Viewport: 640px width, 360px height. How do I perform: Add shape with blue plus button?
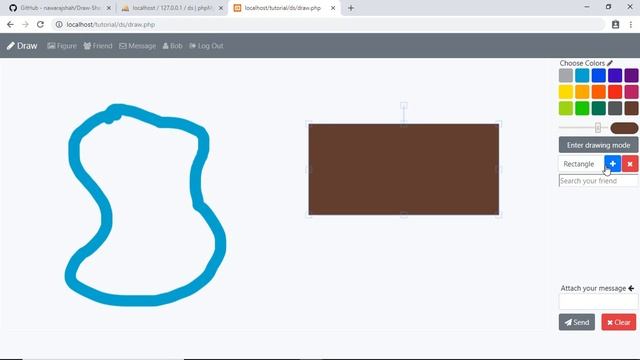tap(613, 164)
